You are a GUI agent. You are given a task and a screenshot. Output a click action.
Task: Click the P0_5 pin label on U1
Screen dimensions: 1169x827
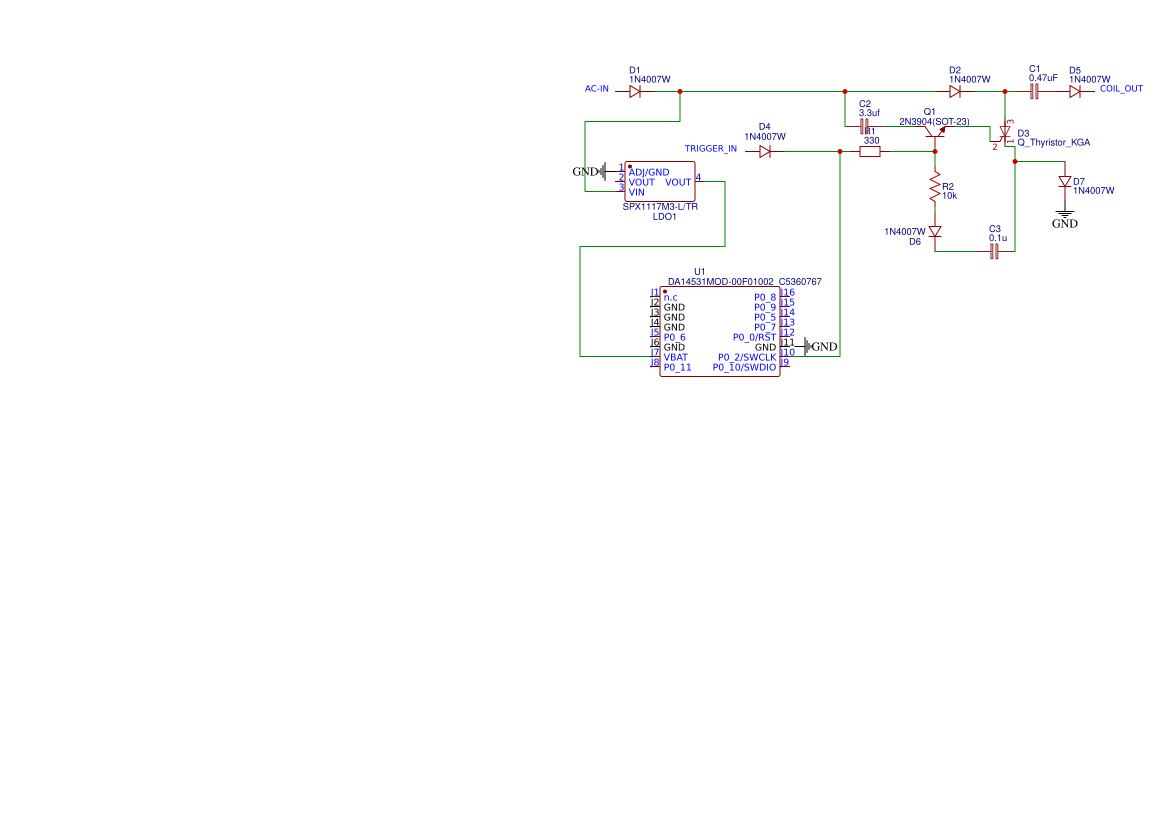pyautogui.click(x=765, y=317)
